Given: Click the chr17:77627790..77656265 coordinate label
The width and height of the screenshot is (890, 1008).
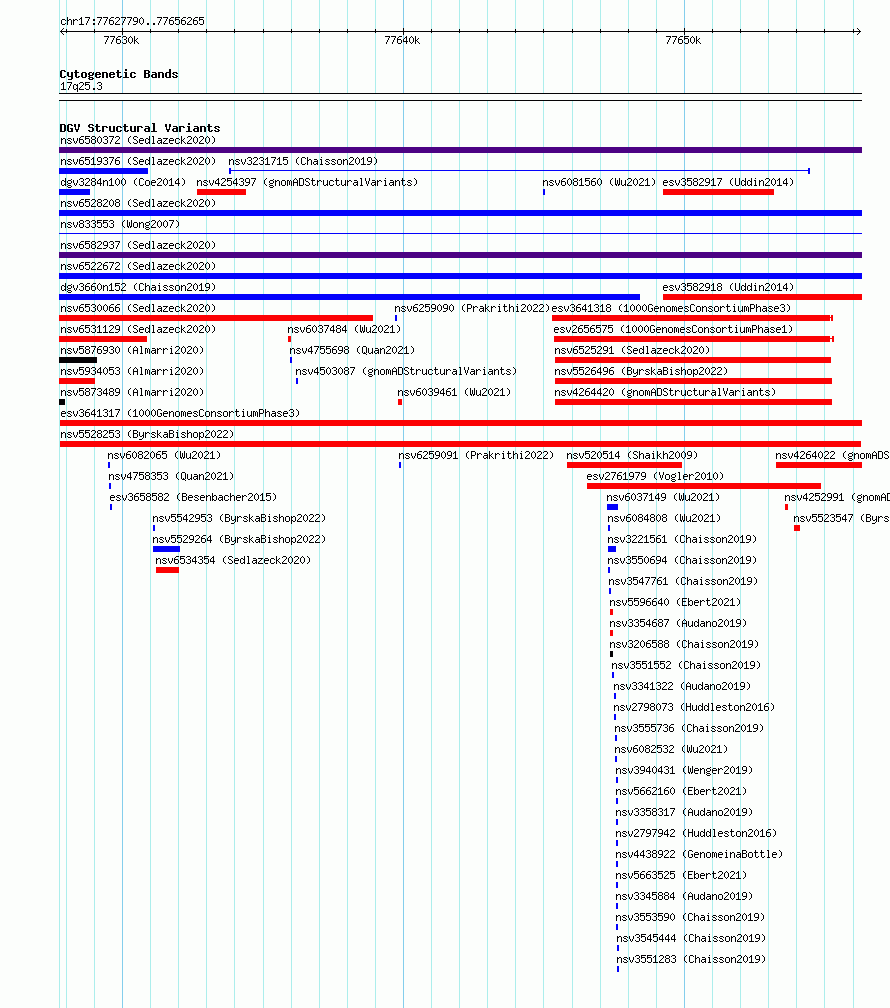Looking at the screenshot, I should tap(132, 21).
